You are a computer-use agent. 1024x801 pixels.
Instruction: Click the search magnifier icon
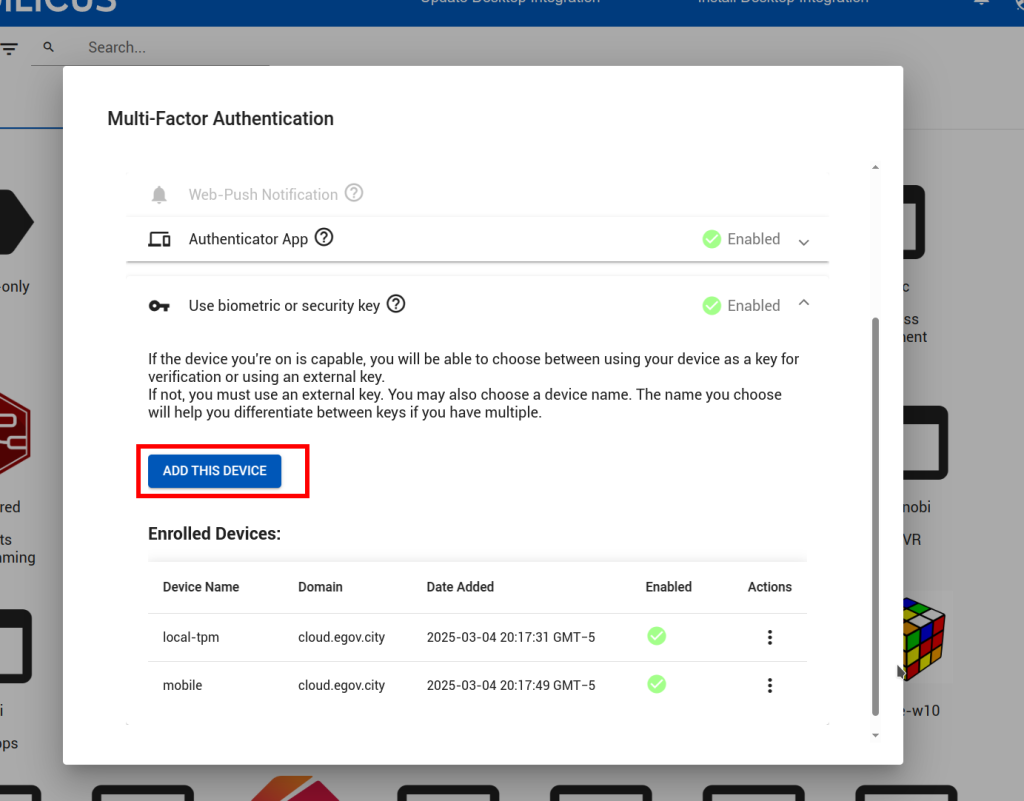tap(48, 47)
